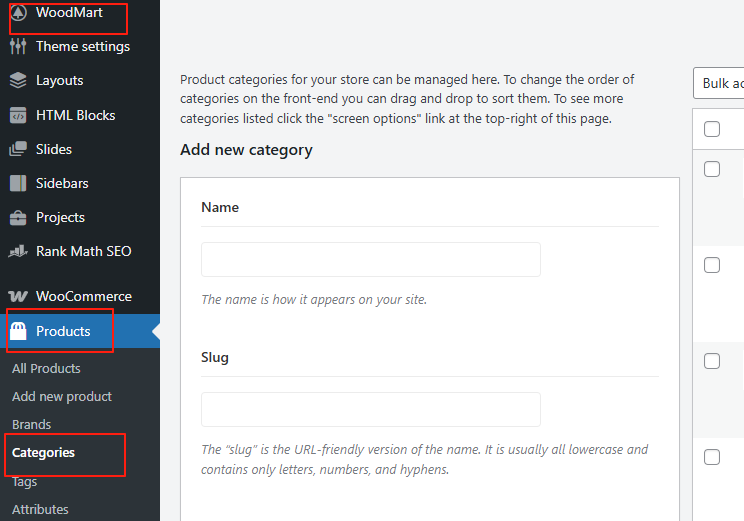Toggle the select-all checkbox in table header
Image resolution: width=744 pixels, height=521 pixels.
[x=712, y=129]
